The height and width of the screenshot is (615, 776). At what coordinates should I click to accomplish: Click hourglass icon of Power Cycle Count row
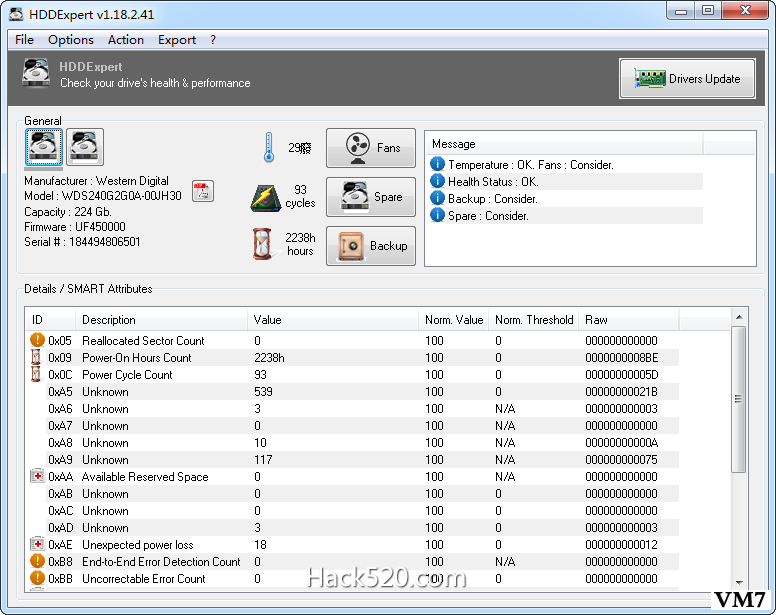pyautogui.click(x=36, y=374)
